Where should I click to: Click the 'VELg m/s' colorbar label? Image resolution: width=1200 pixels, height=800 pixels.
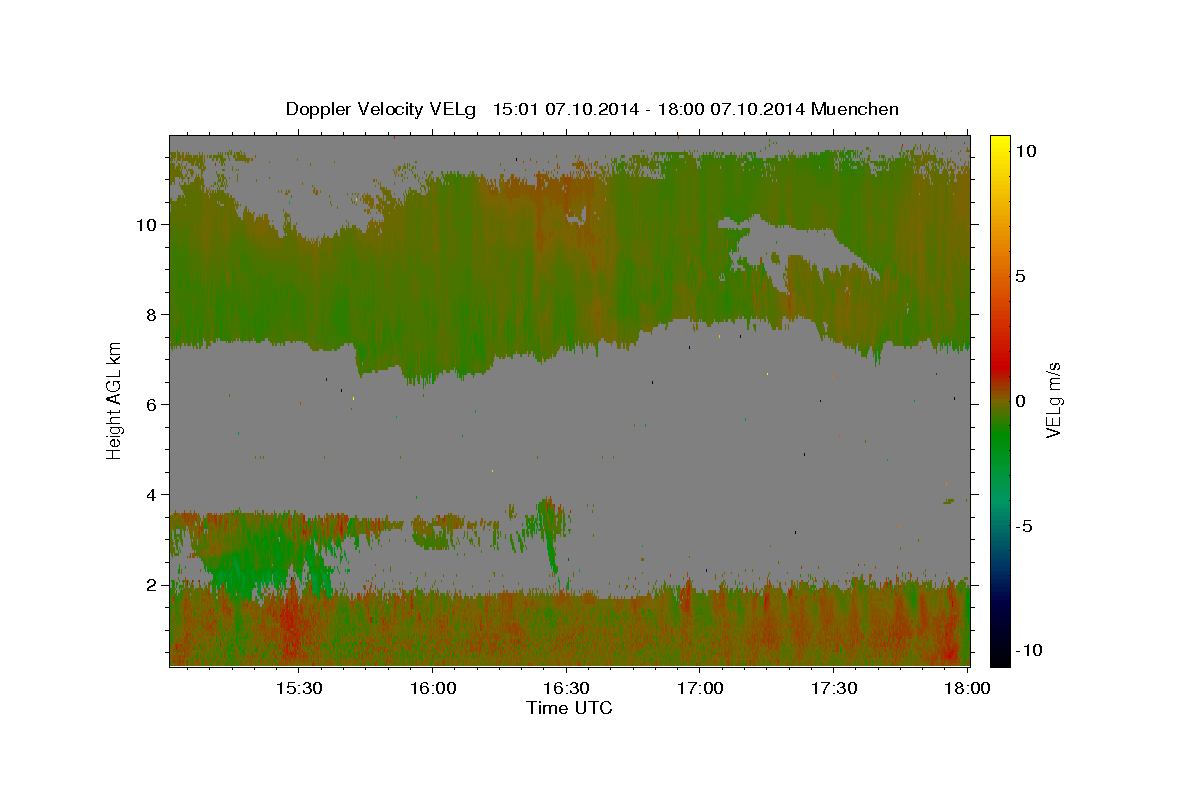(x=1053, y=400)
